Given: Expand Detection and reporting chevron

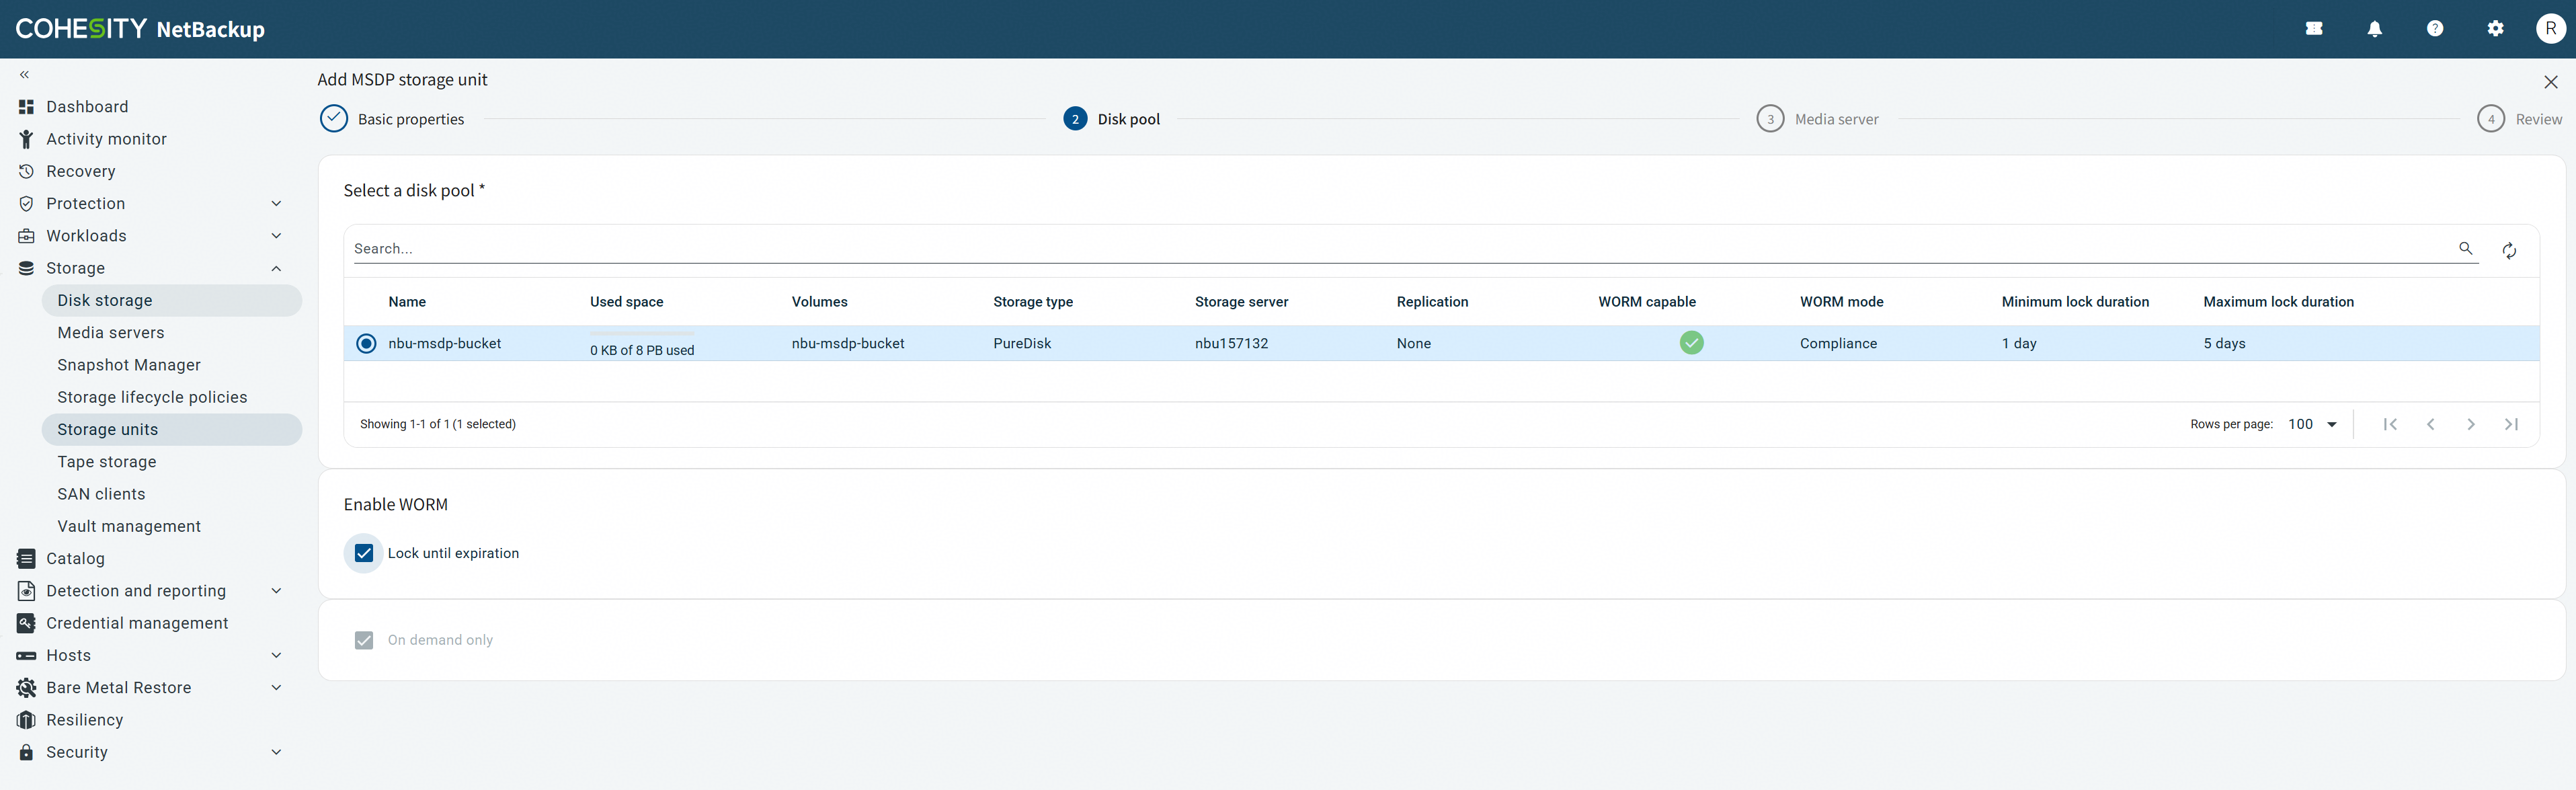Looking at the screenshot, I should tap(277, 591).
